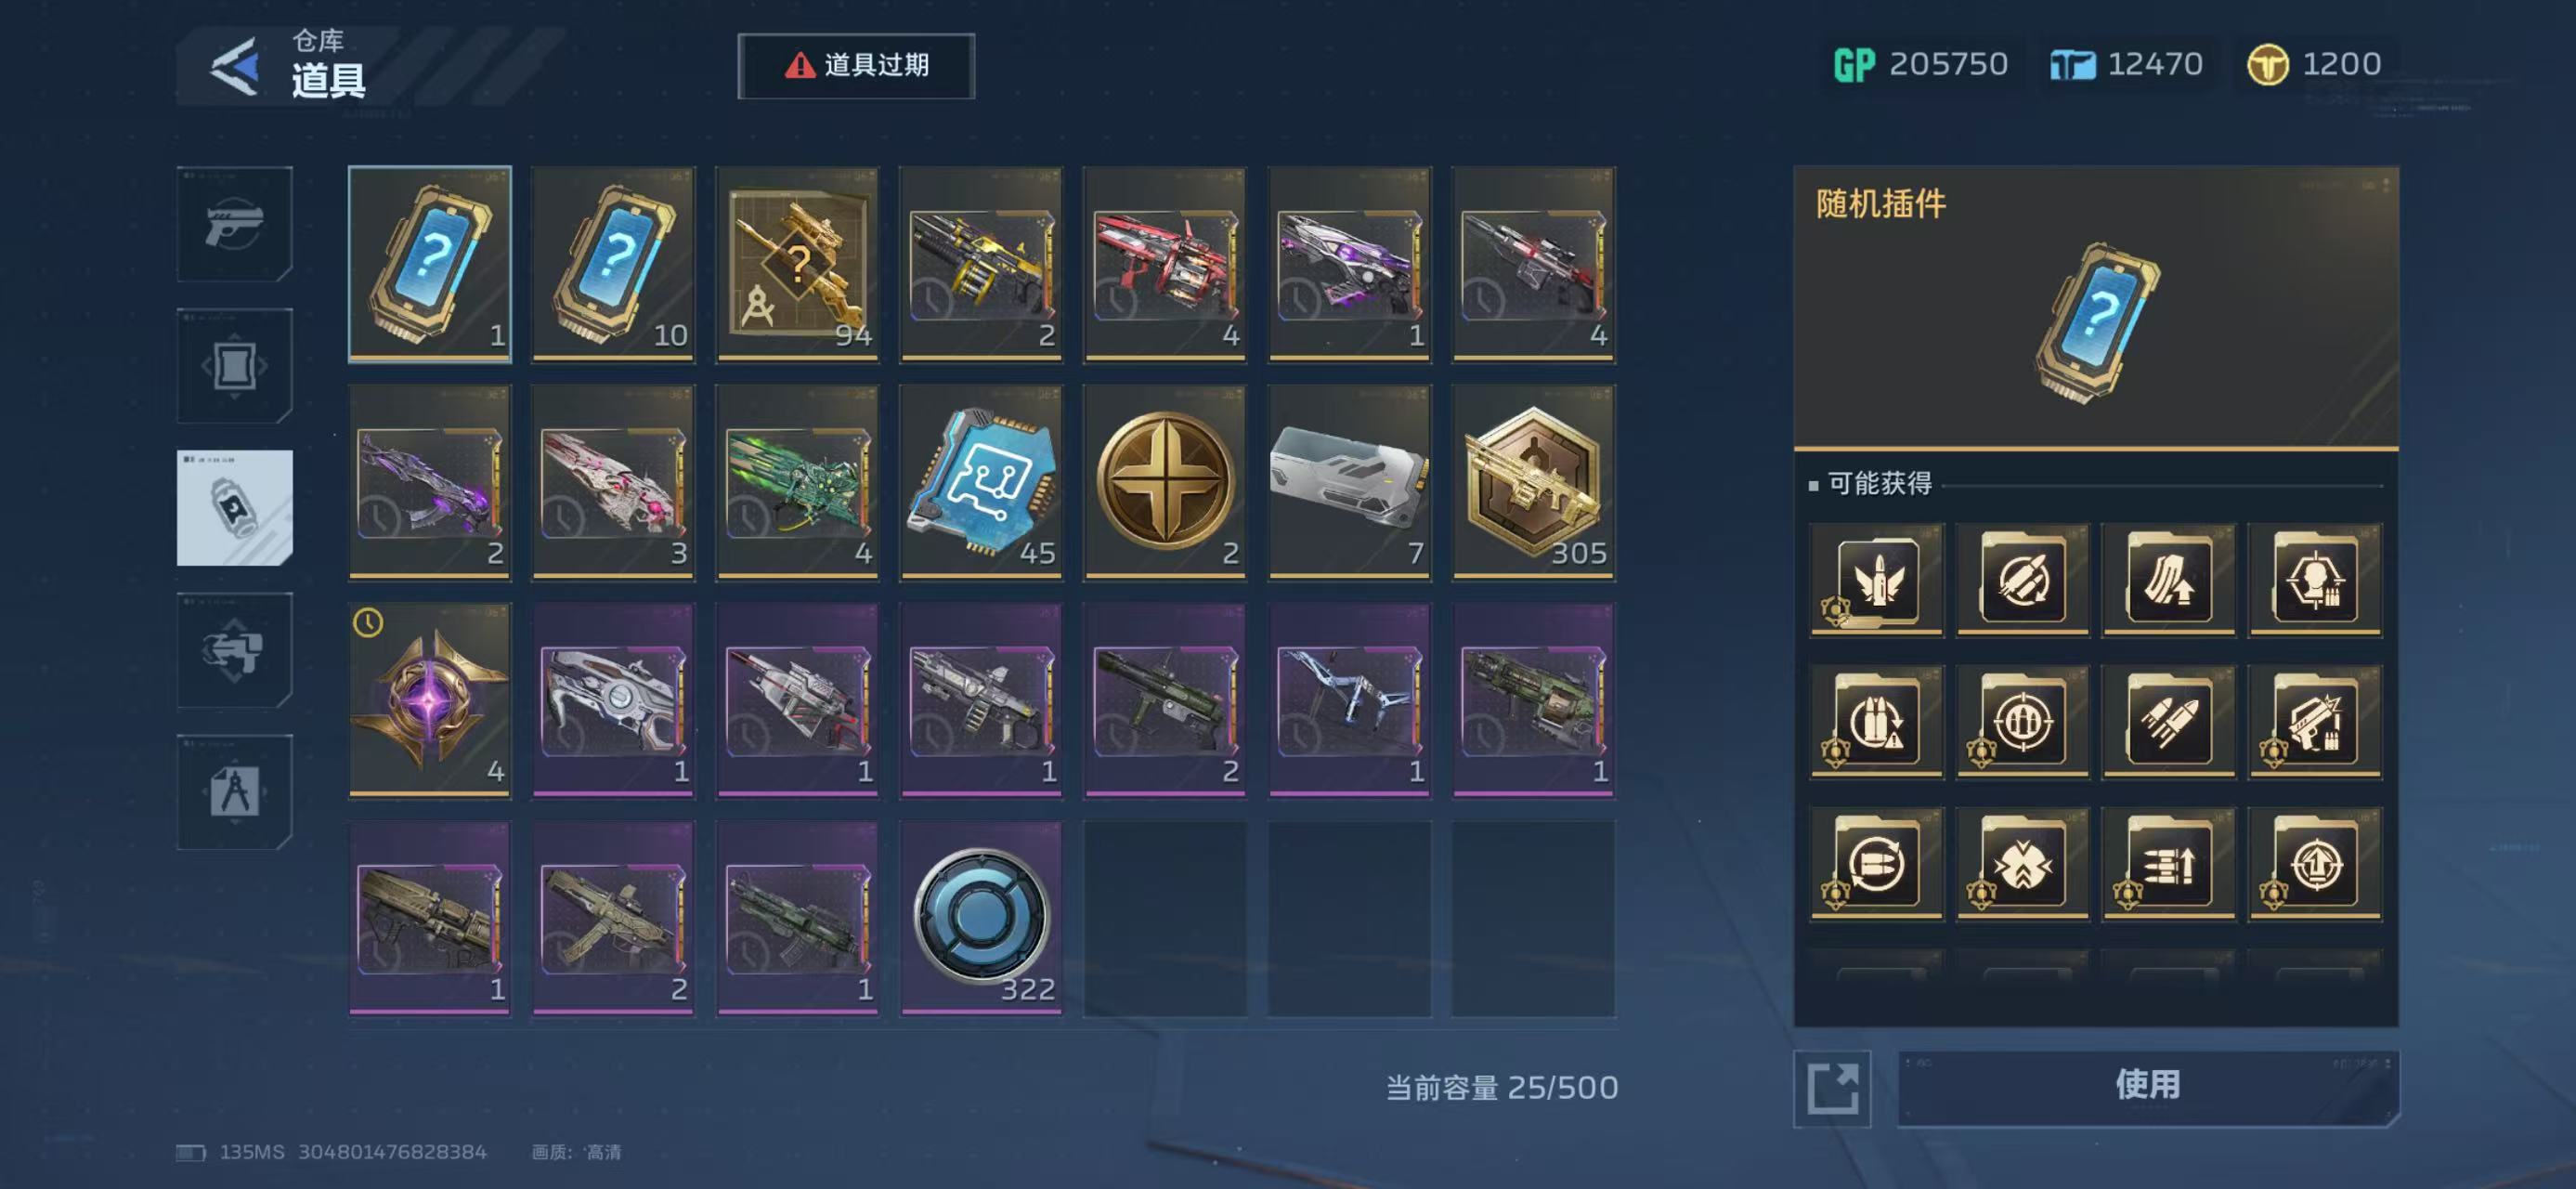Select the purple star emblem with timer

430,699
